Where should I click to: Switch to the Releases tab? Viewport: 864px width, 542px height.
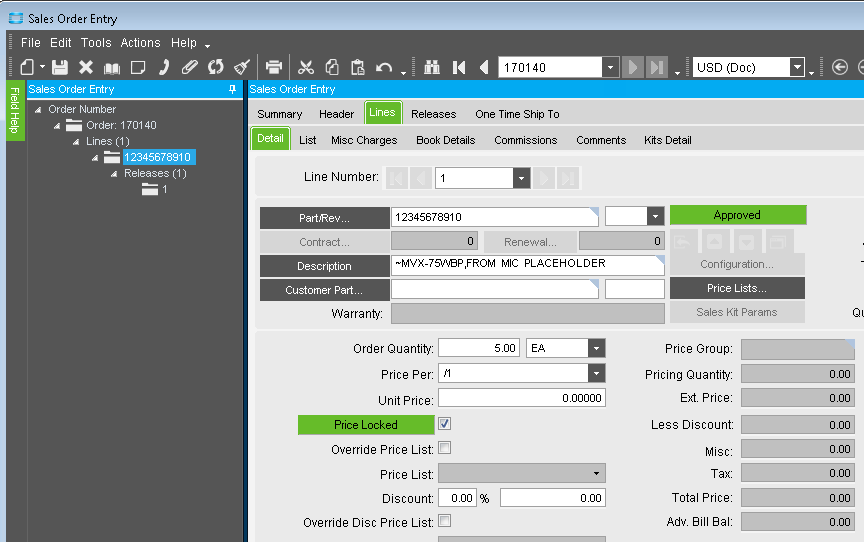click(x=433, y=114)
